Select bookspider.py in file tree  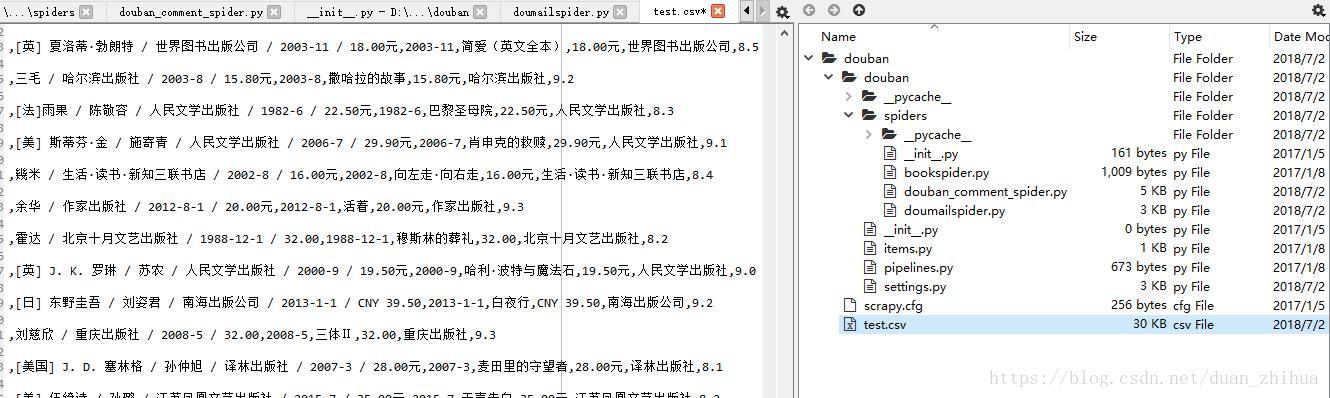coord(946,172)
